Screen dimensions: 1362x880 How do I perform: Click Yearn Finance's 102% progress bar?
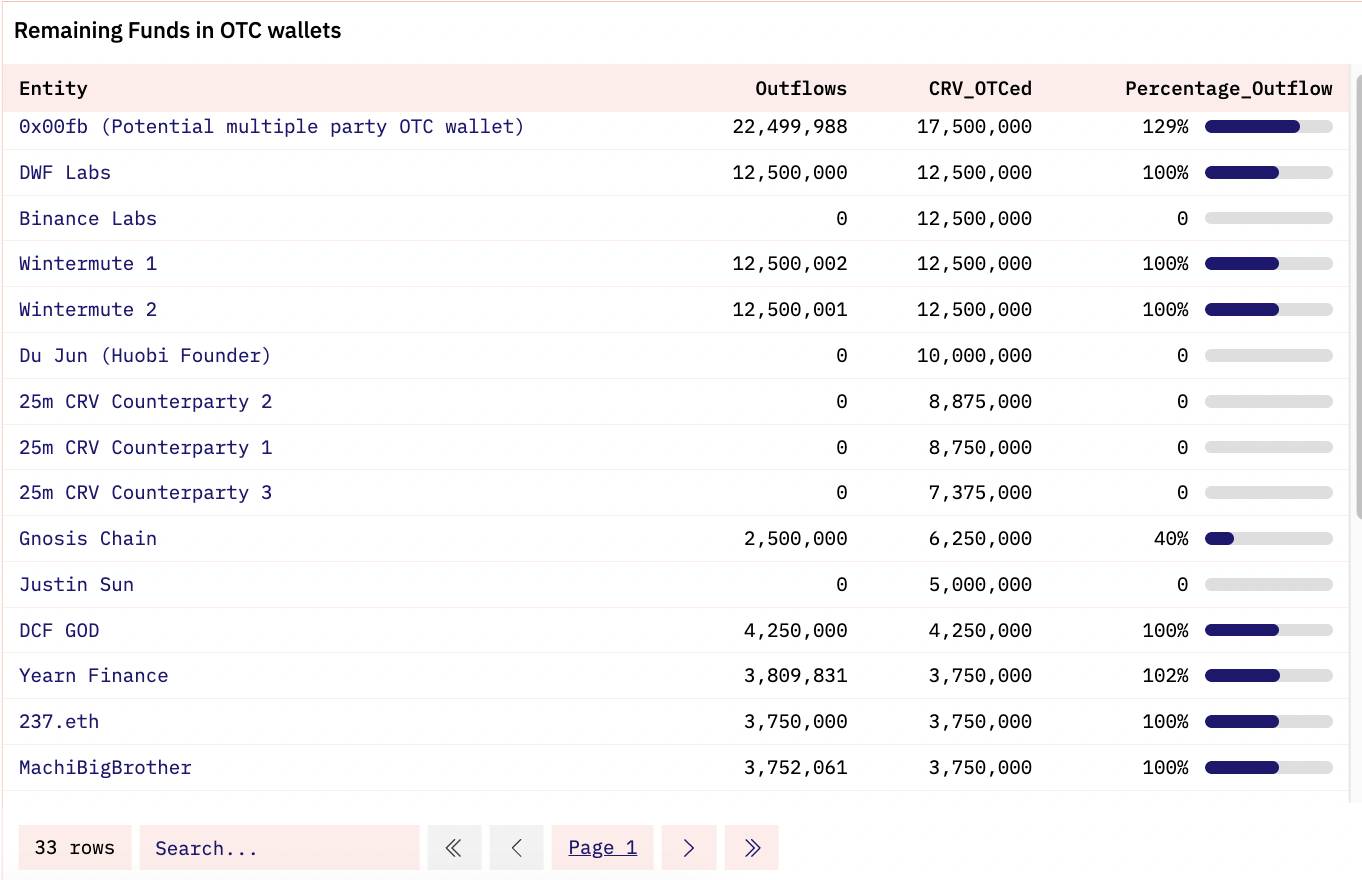coord(1269,676)
